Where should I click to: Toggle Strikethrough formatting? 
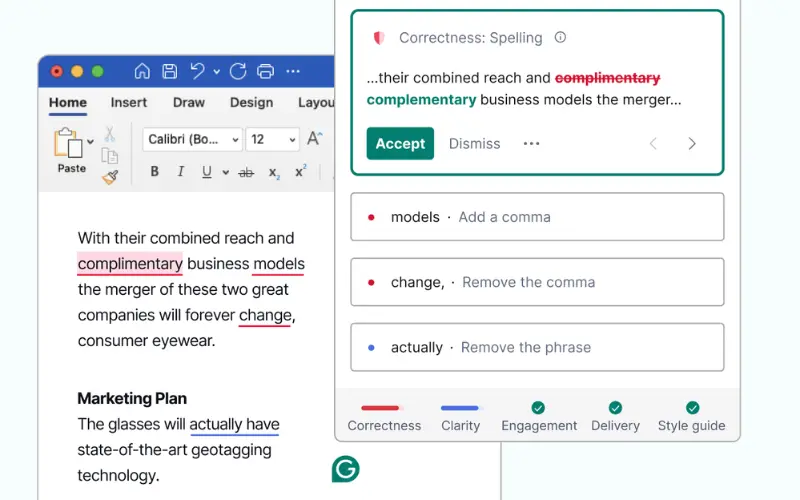246,172
